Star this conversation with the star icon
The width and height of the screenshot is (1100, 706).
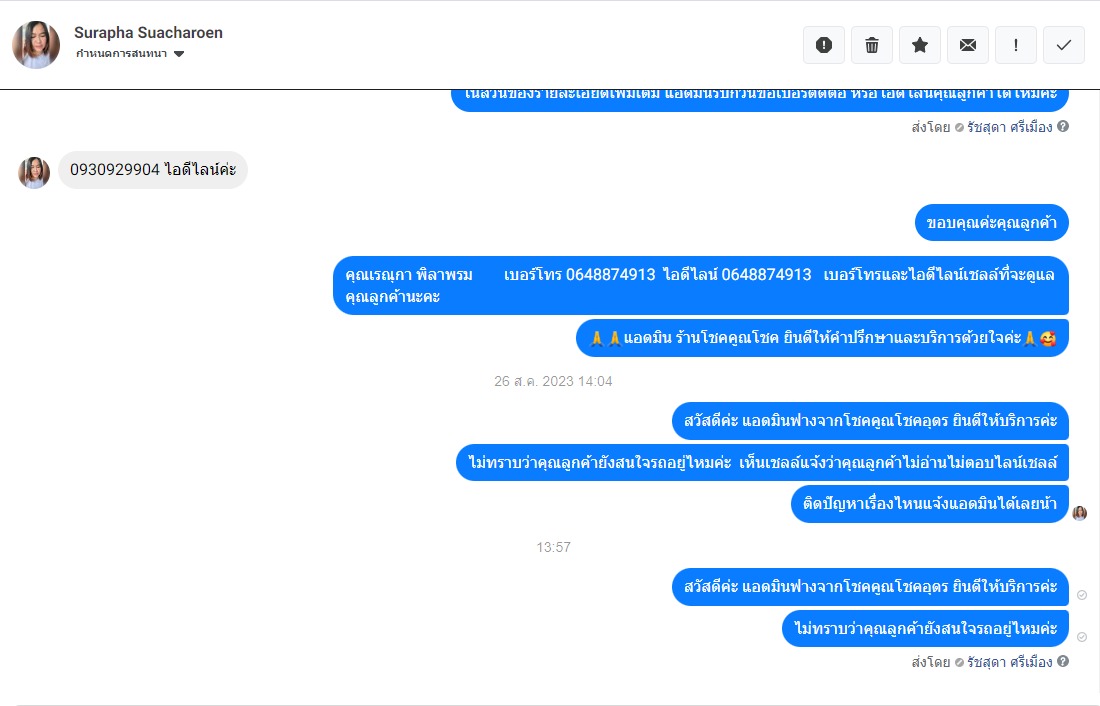click(x=920, y=45)
